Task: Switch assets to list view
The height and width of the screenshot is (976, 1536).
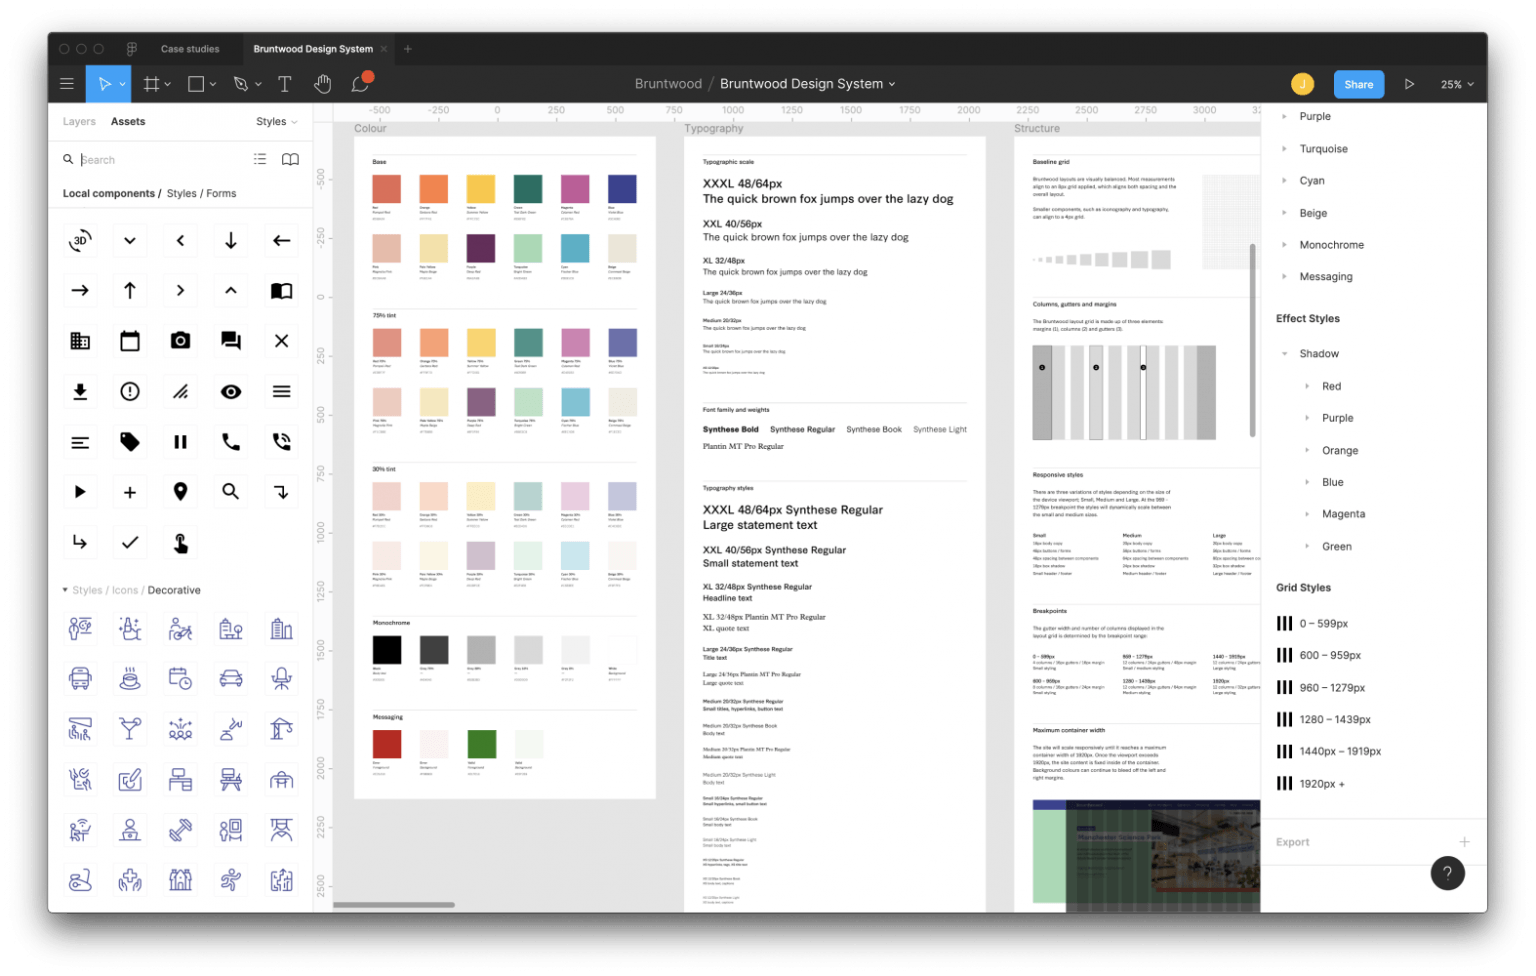Action: [x=260, y=159]
